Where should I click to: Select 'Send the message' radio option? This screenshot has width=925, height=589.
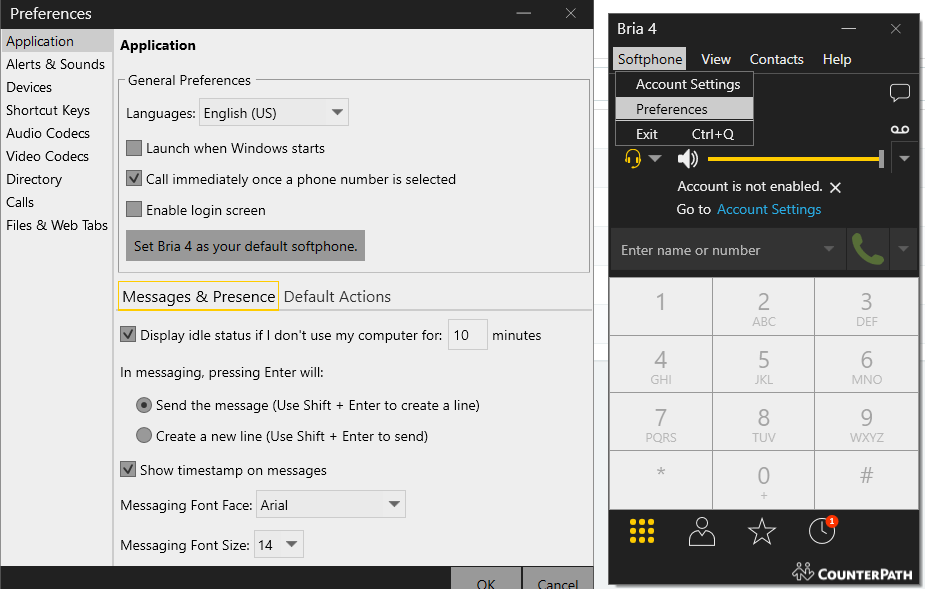(144, 405)
